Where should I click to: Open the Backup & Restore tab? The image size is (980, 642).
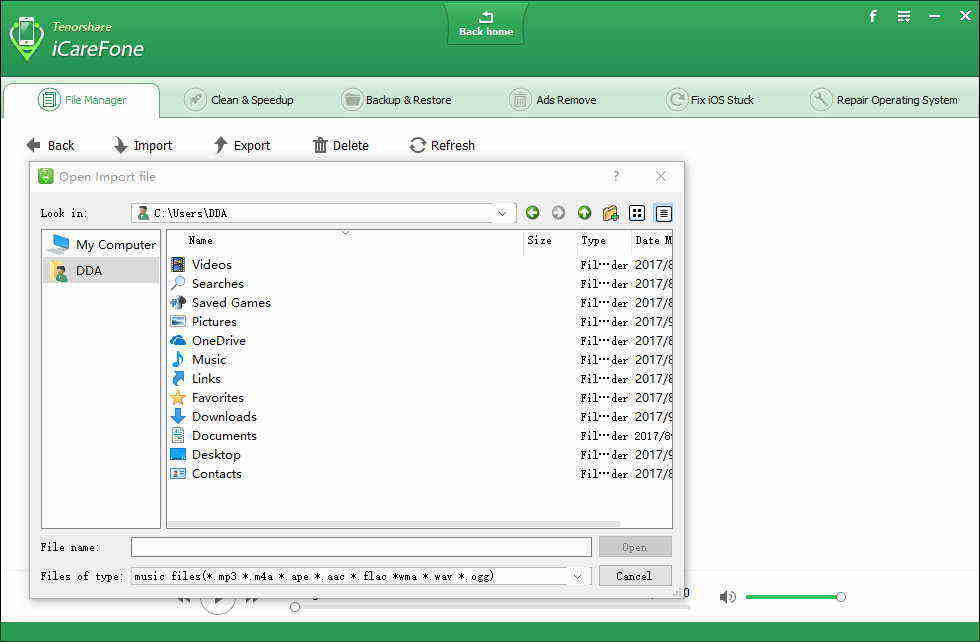click(x=396, y=100)
